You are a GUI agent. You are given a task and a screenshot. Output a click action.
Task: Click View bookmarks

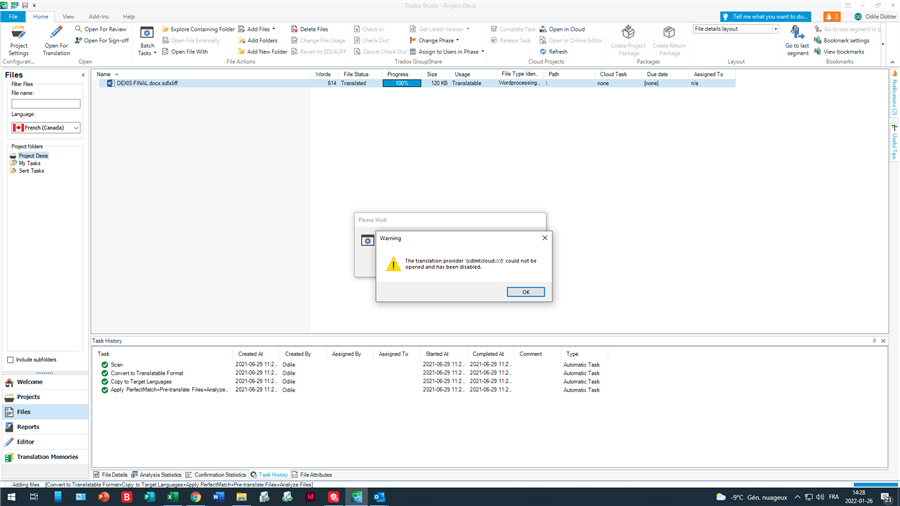(839, 52)
